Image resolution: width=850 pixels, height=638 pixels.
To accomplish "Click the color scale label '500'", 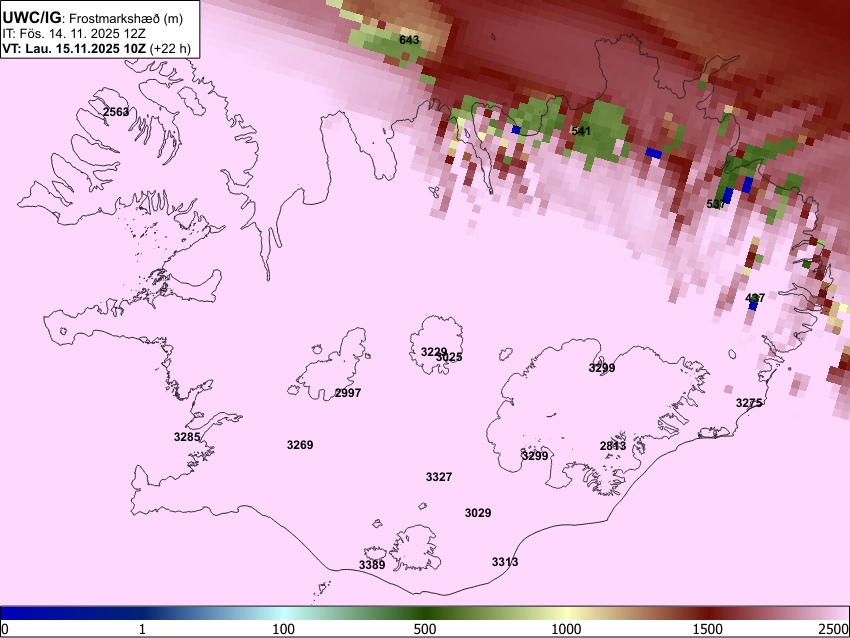I will pos(425,629).
